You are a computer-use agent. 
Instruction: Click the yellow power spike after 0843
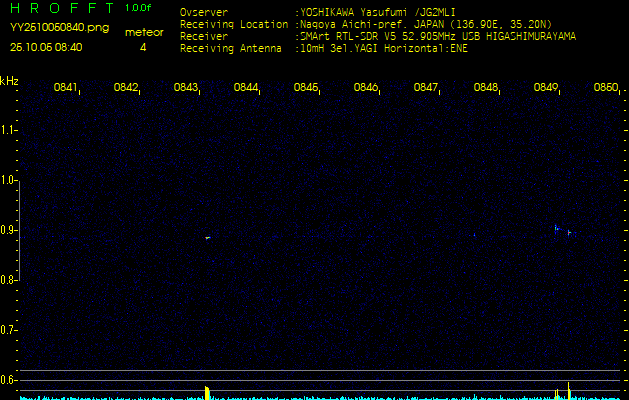pyautogui.click(x=207, y=393)
